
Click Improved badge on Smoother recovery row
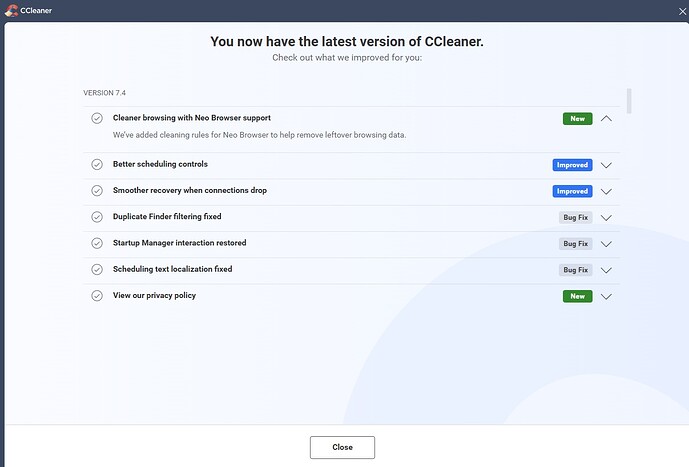[x=573, y=191]
